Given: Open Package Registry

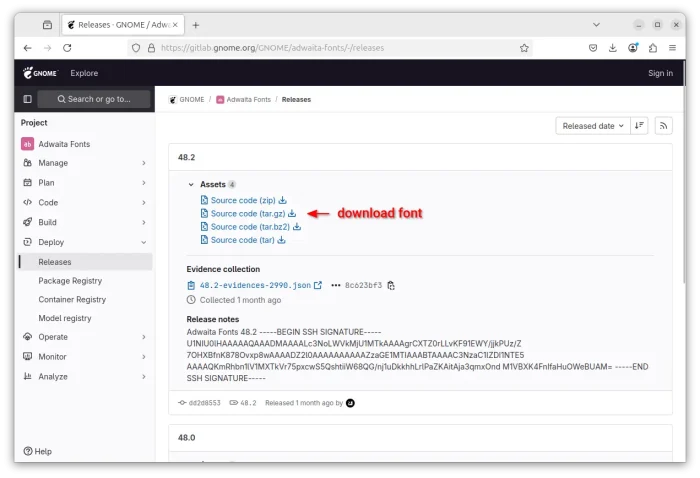Looking at the screenshot, I should pyautogui.click(x=70, y=281).
